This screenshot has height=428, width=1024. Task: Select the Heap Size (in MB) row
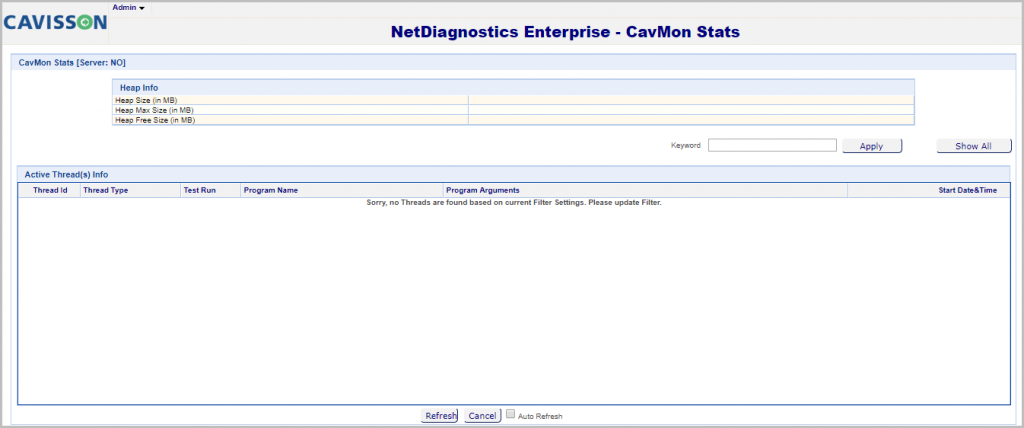(513, 100)
